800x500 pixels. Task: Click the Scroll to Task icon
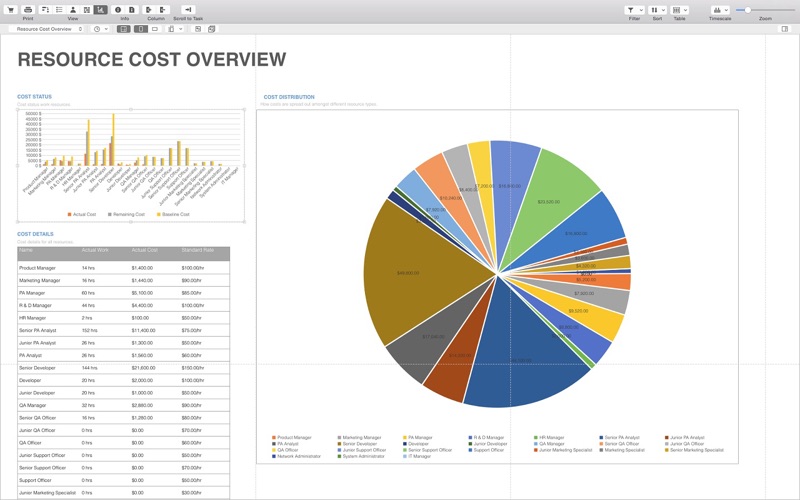[188, 10]
